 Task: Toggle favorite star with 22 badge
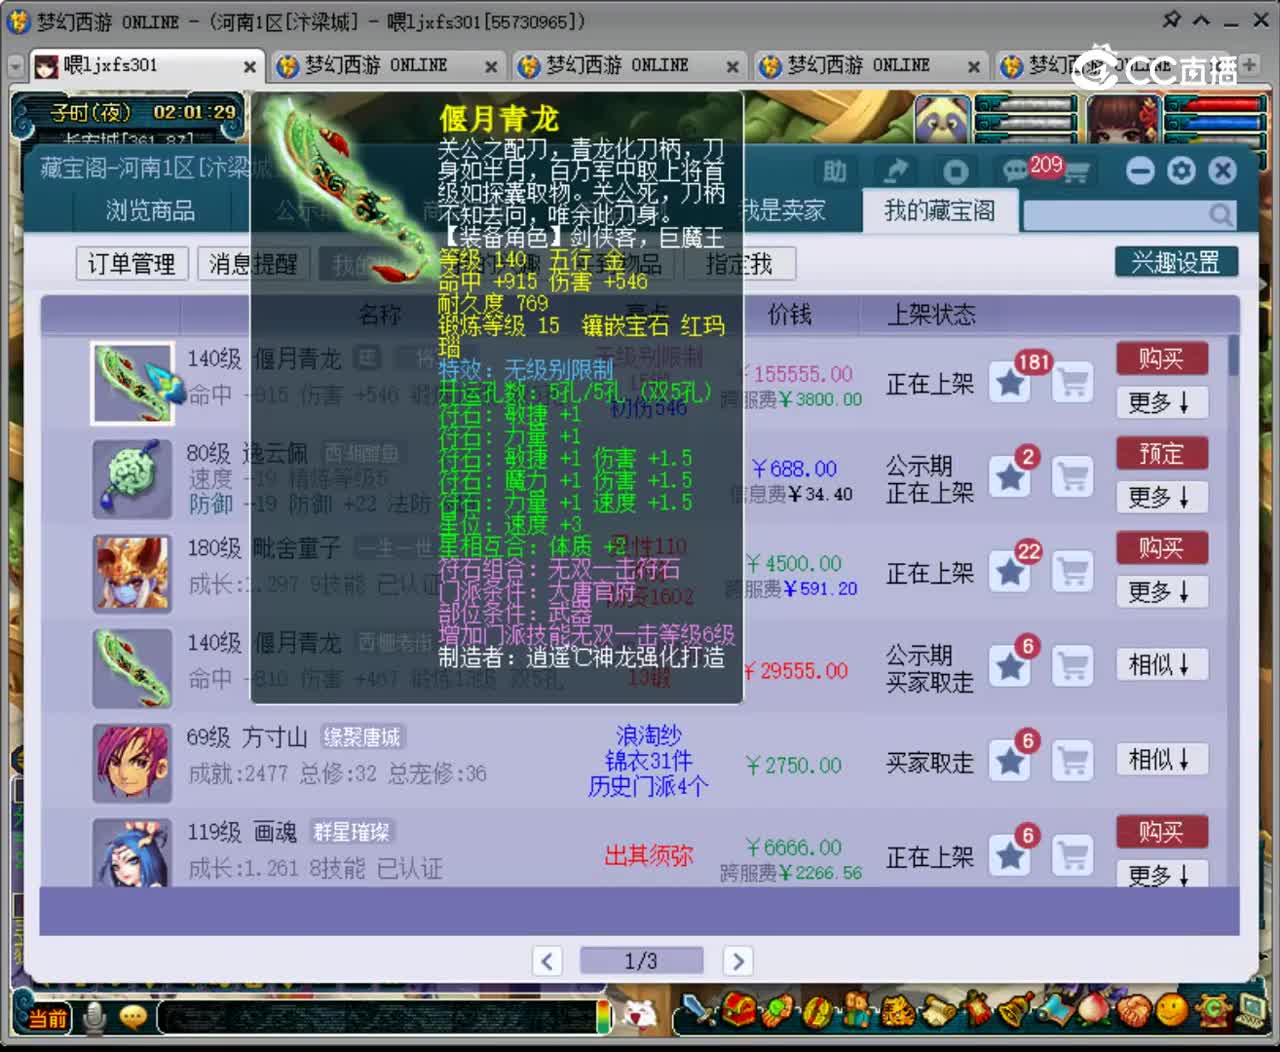click(x=1011, y=572)
